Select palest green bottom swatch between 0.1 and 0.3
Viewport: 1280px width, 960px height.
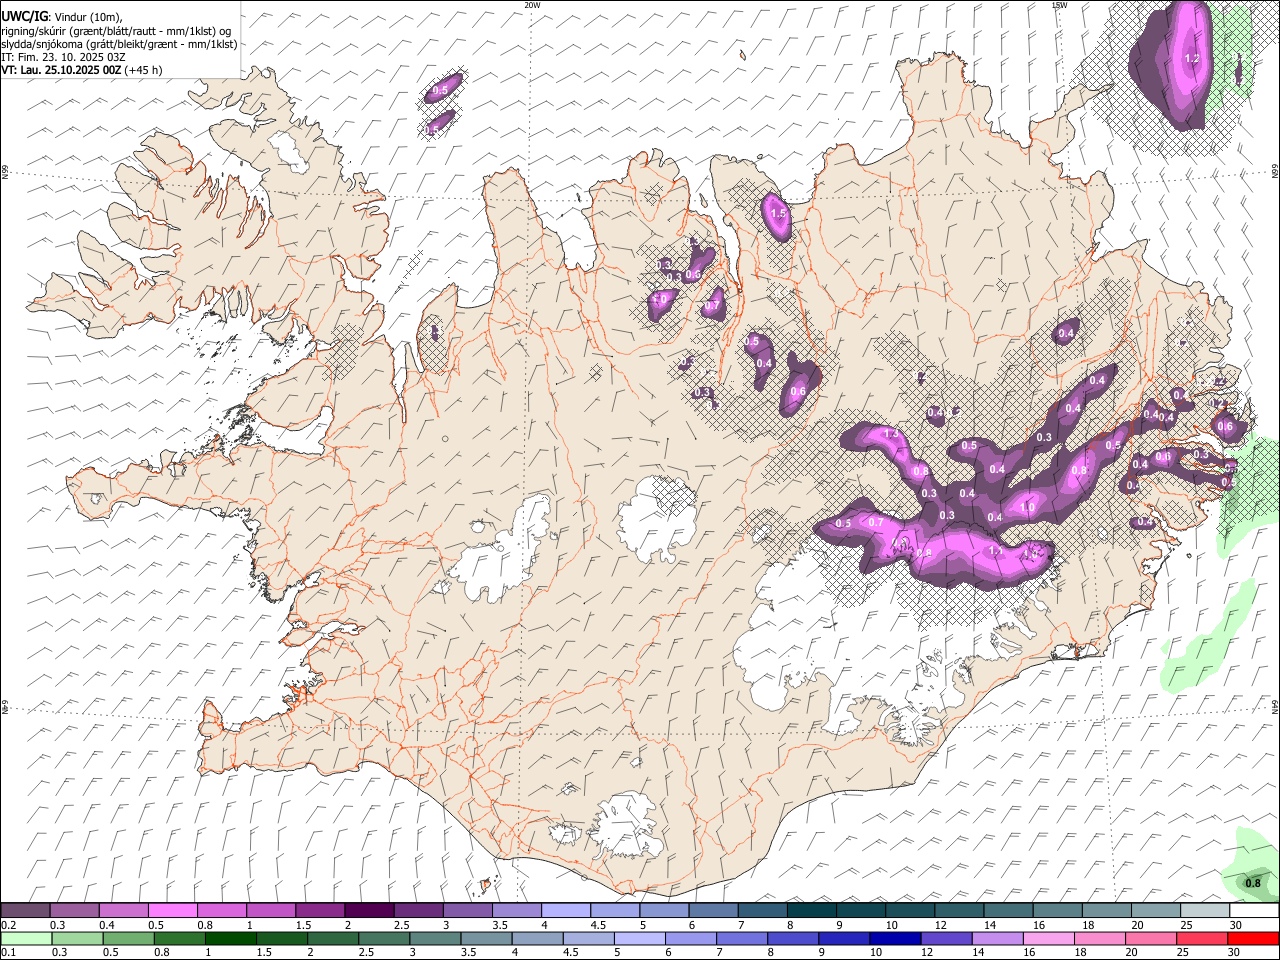26,938
